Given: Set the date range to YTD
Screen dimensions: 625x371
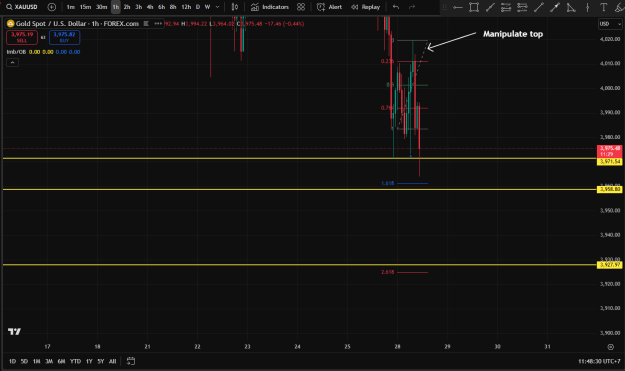Looking at the screenshot, I should (75, 361).
